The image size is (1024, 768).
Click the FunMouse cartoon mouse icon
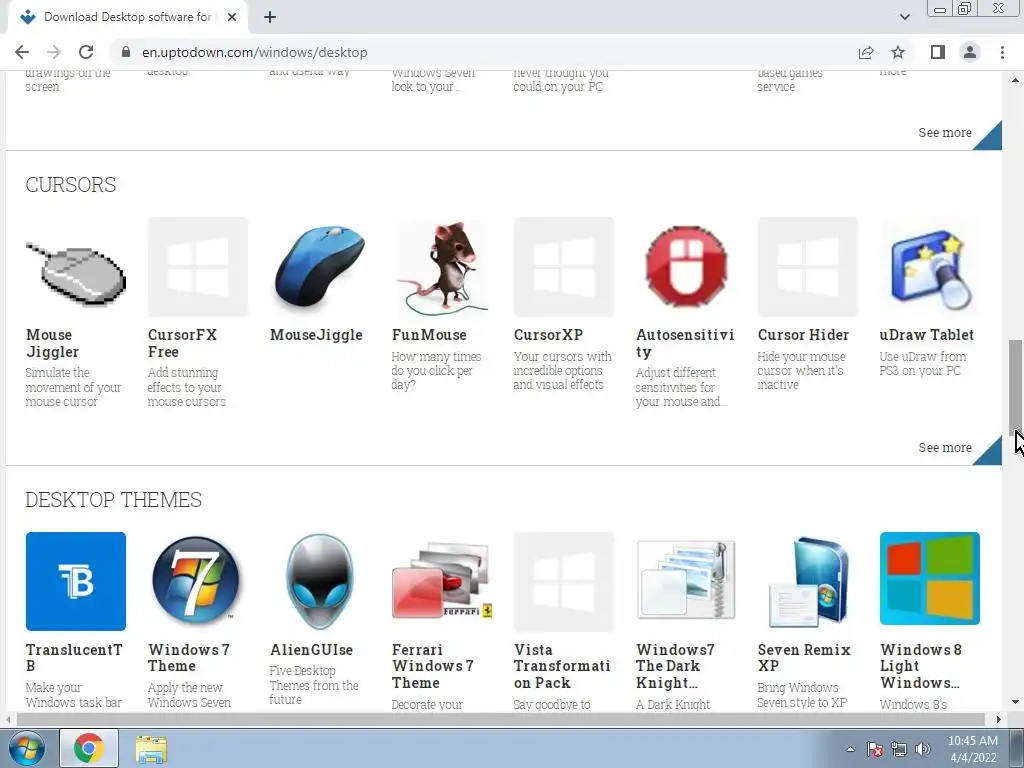click(442, 267)
